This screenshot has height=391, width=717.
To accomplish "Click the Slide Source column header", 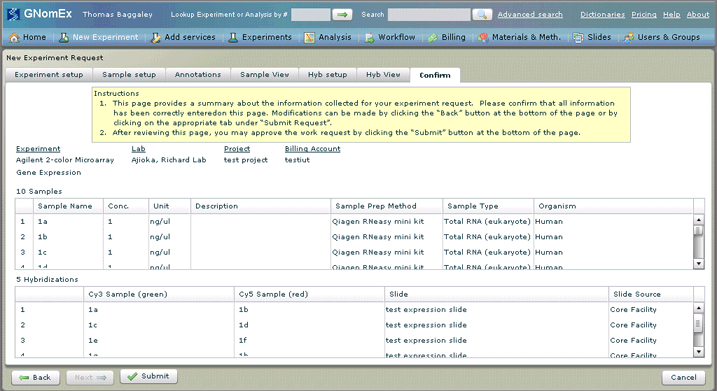I will (651, 295).
